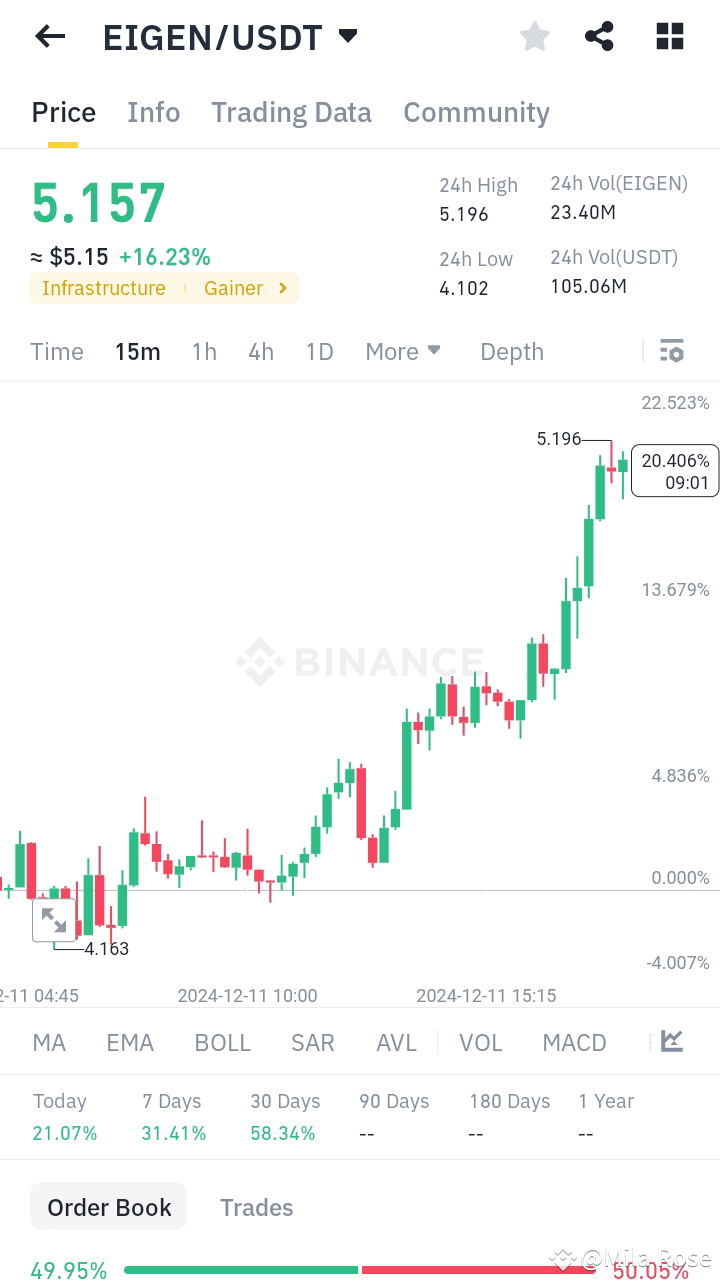Open the markets grid icon

click(x=668, y=36)
